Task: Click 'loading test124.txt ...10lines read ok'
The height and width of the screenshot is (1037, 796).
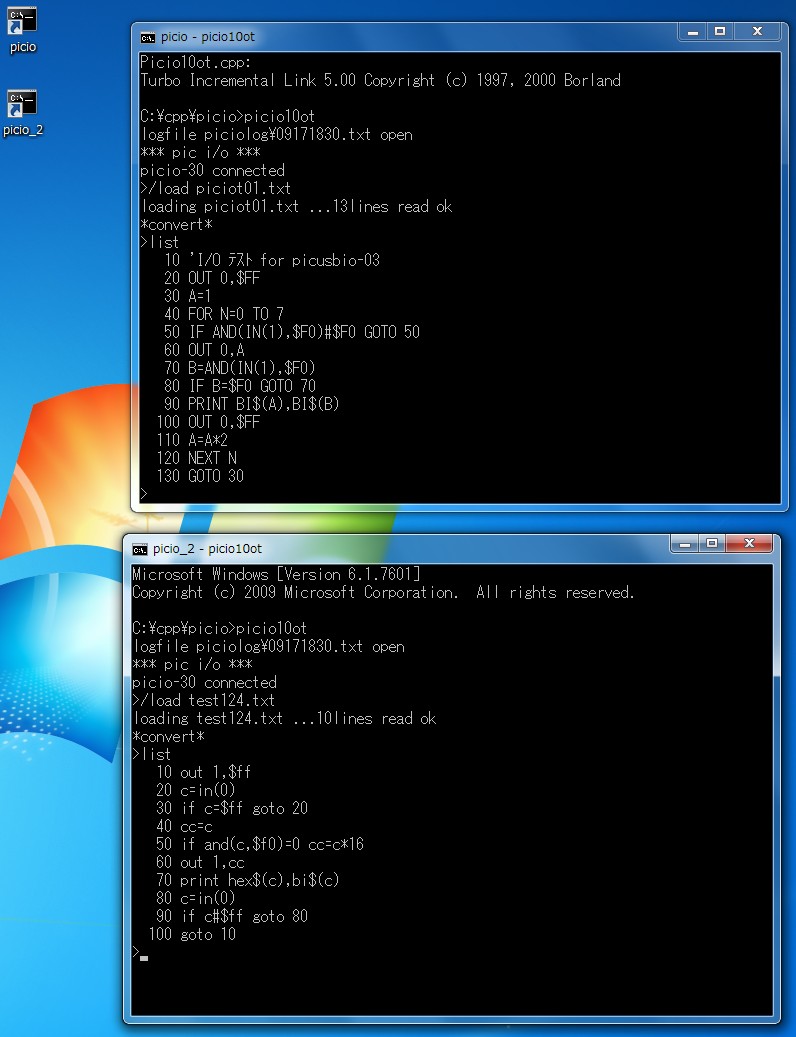Action: point(284,718)
